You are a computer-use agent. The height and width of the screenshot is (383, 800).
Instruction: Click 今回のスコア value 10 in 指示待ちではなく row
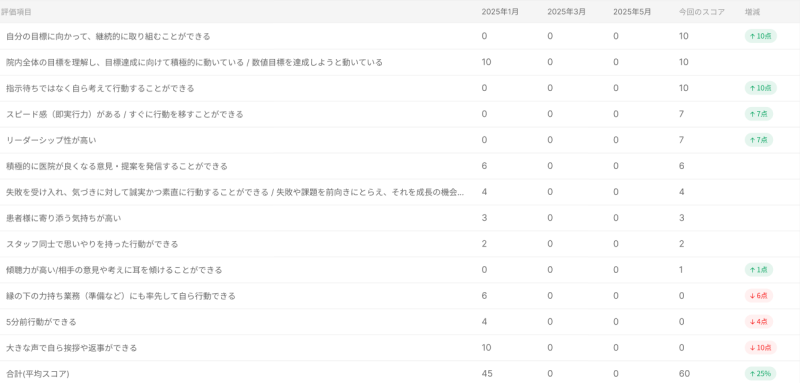684,88
